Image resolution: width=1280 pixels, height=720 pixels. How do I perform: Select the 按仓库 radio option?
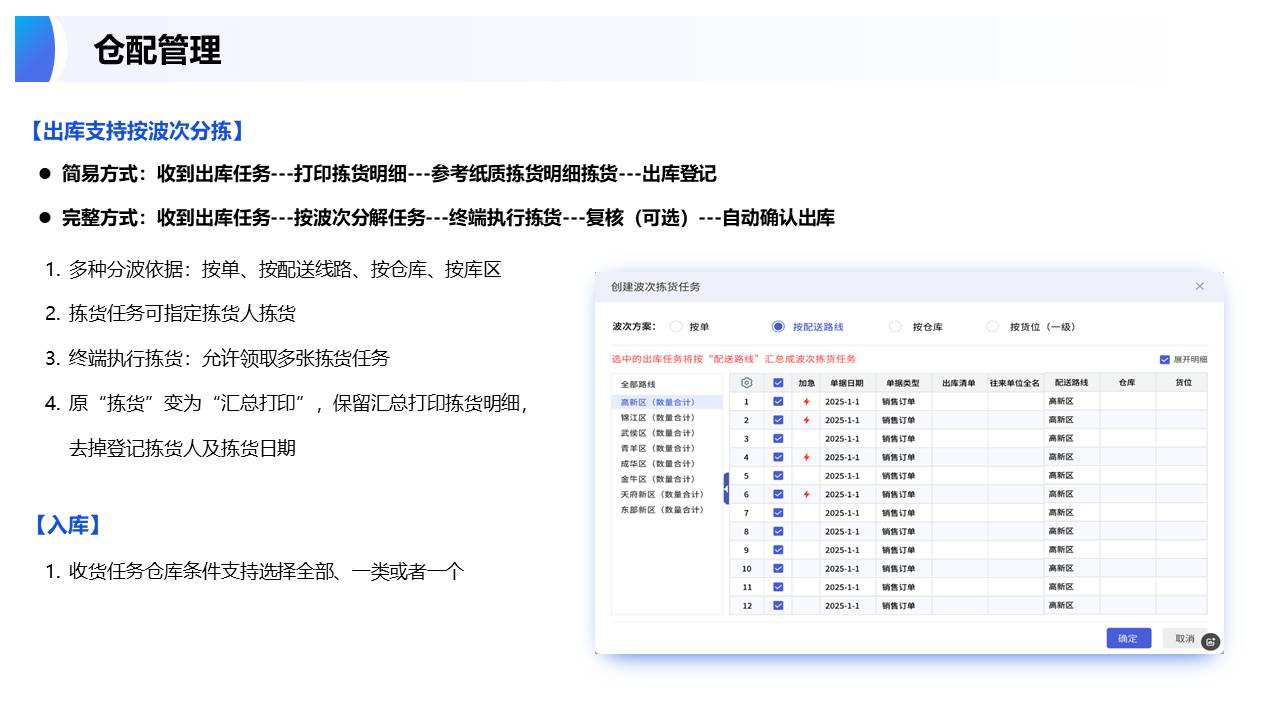point(895,326)
